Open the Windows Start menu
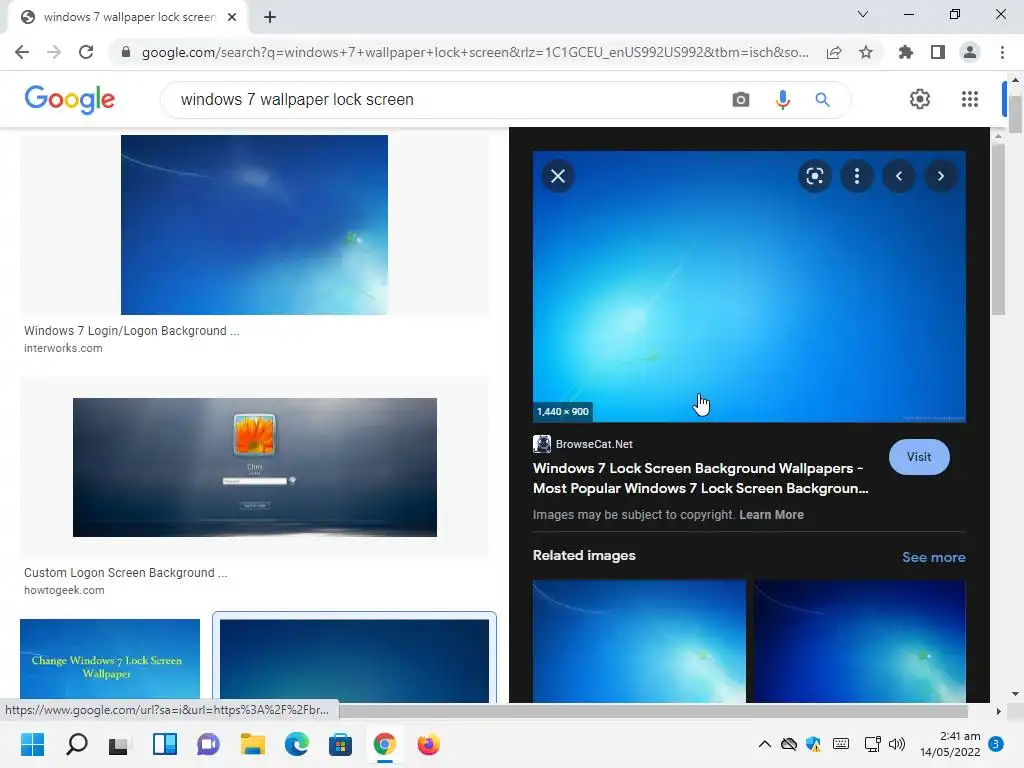The height and width of the screenshot is (768, 1024). coord(32,744)
